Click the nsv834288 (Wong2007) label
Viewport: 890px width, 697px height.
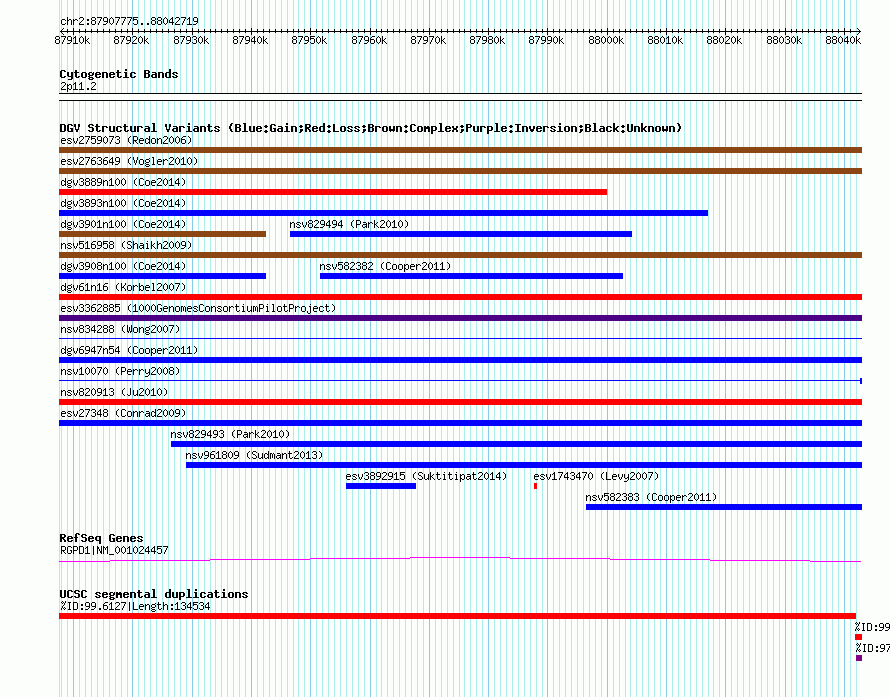120,329
